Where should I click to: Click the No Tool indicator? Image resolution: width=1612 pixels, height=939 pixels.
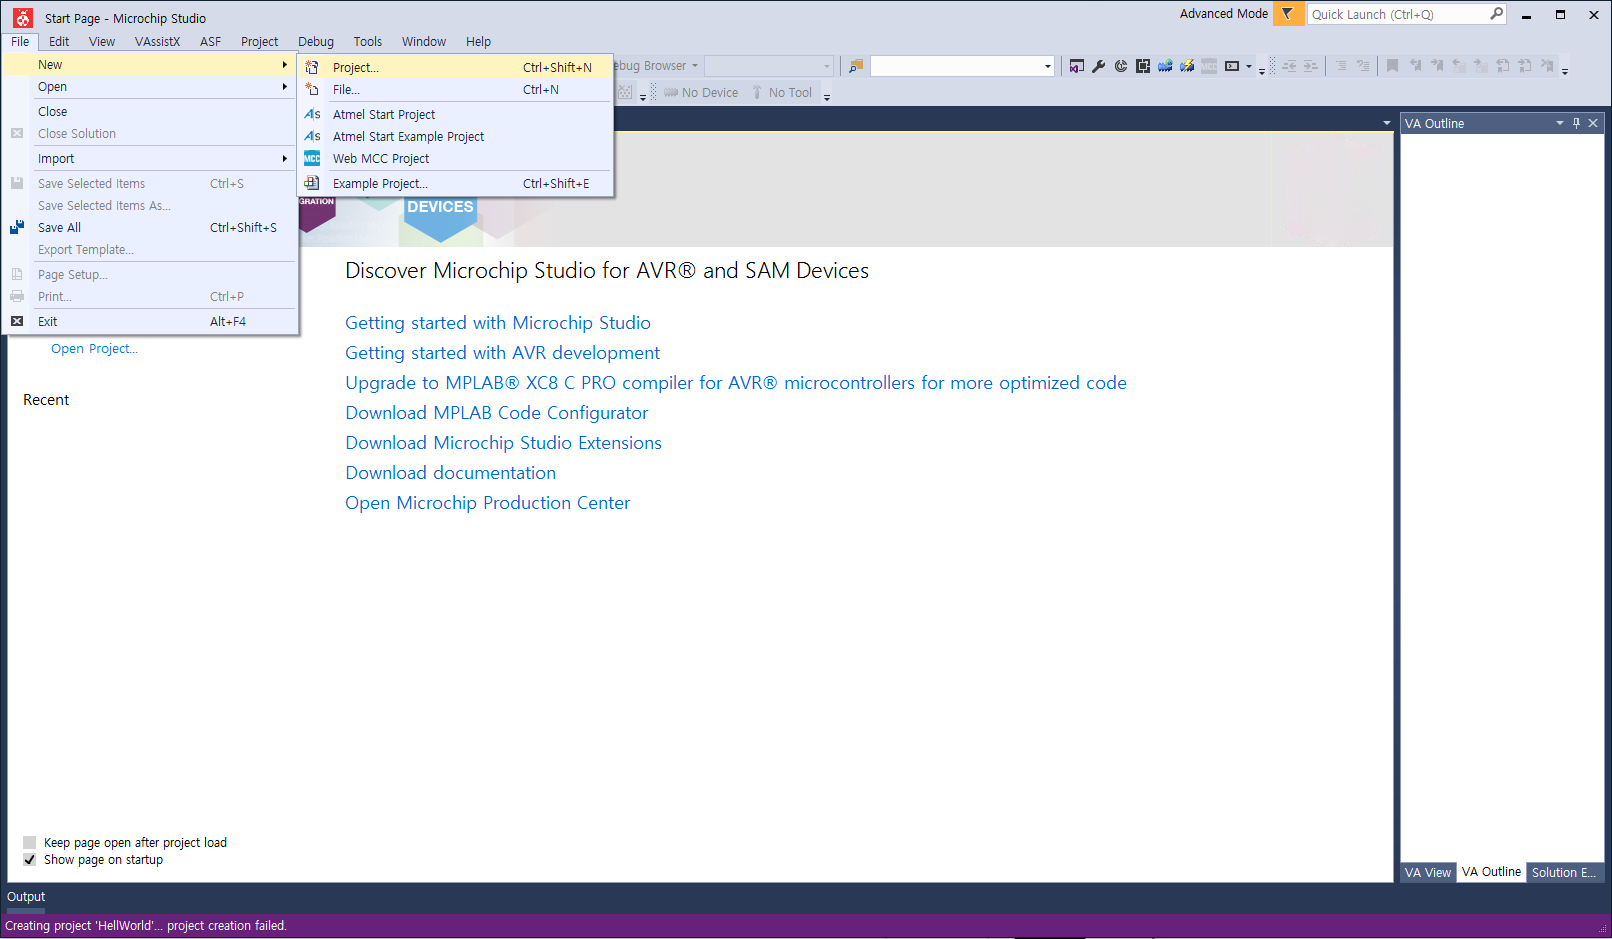pos(782,92)
